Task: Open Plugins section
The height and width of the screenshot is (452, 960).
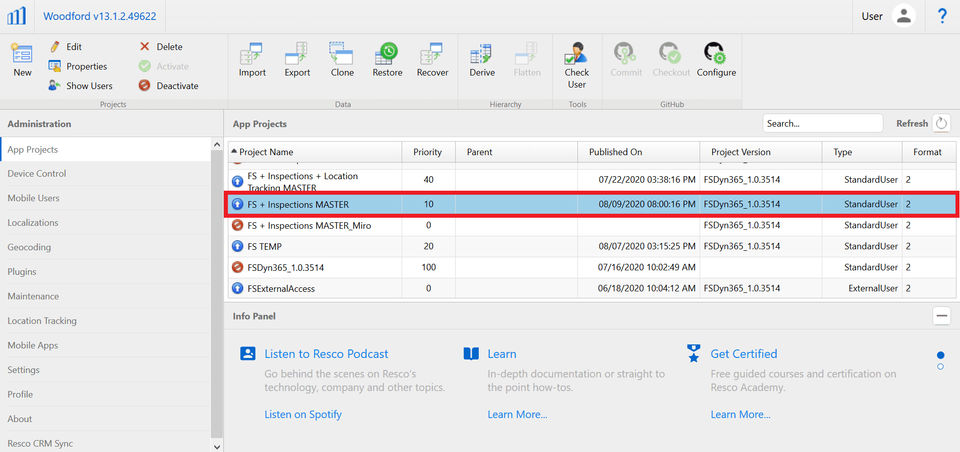Action: click(x=105, y=272)
